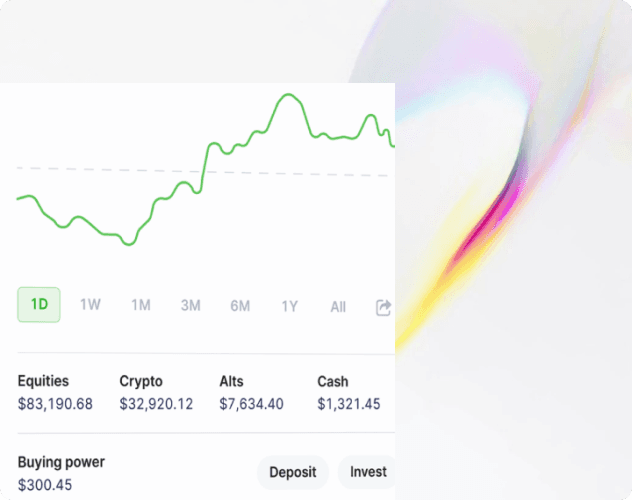The width and height of the screenshot is (632, 500).
Task: Select the 1M chart range
Action: [141, 305]
